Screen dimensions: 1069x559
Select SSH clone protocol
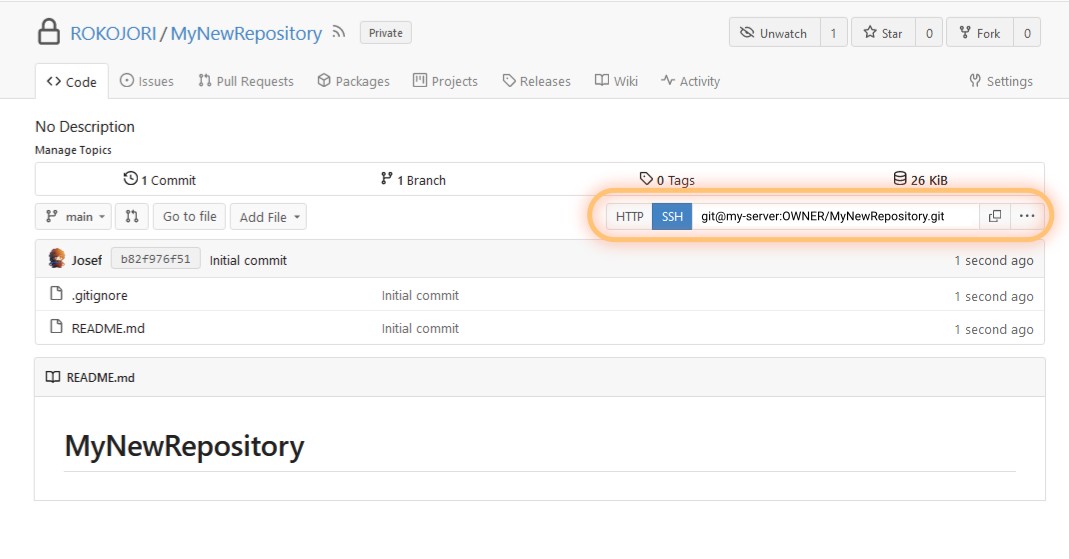[672, 216]
